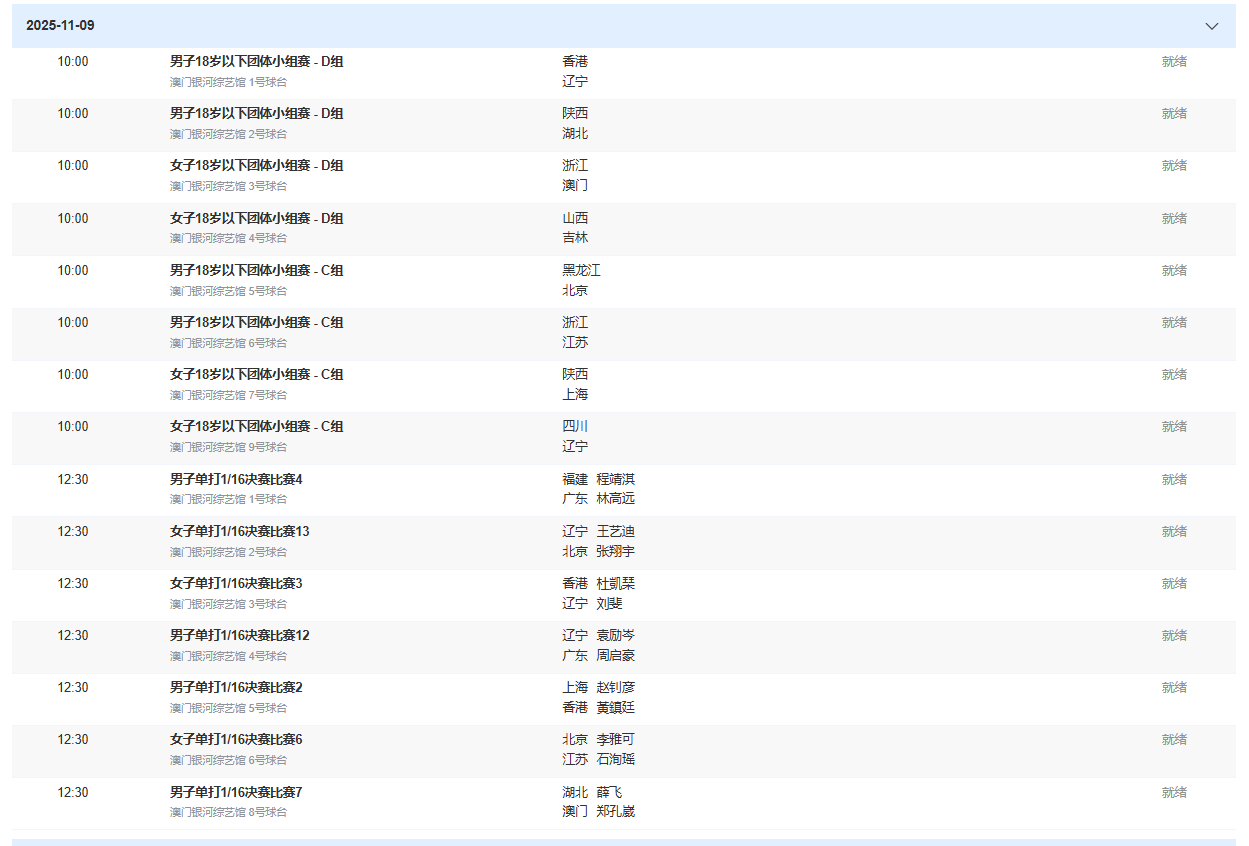This screenshot has height=846, width=1249.
Task: Click player name 石洵瑶
Action: (x=615, y=760)
